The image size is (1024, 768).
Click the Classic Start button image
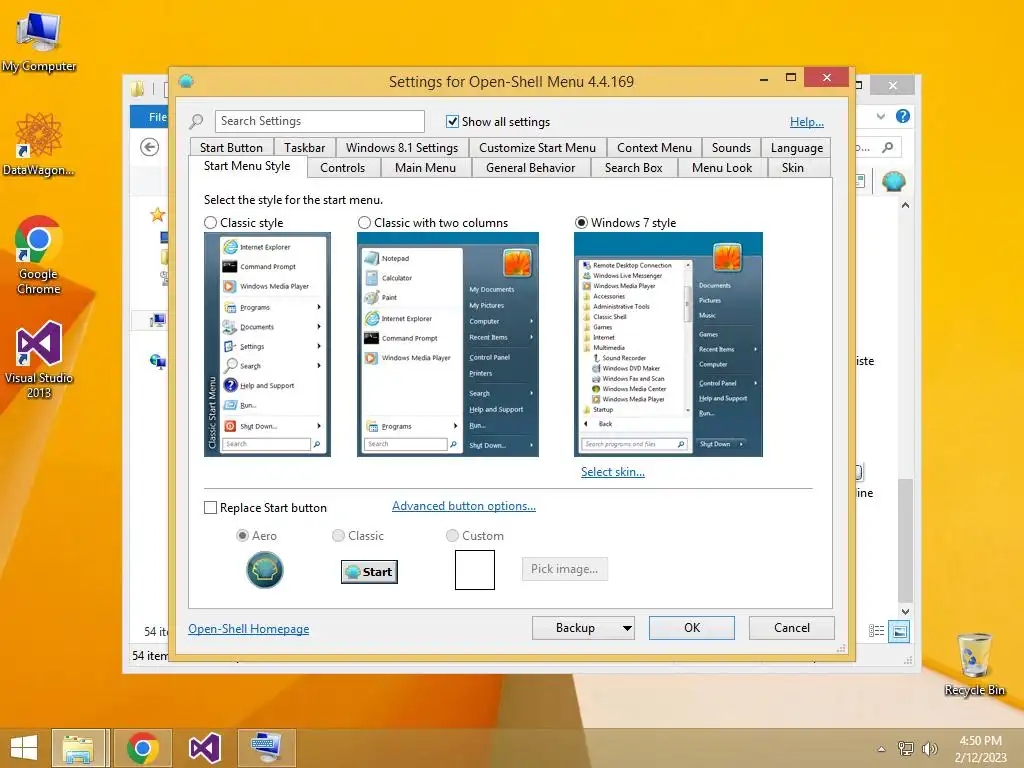369,571
